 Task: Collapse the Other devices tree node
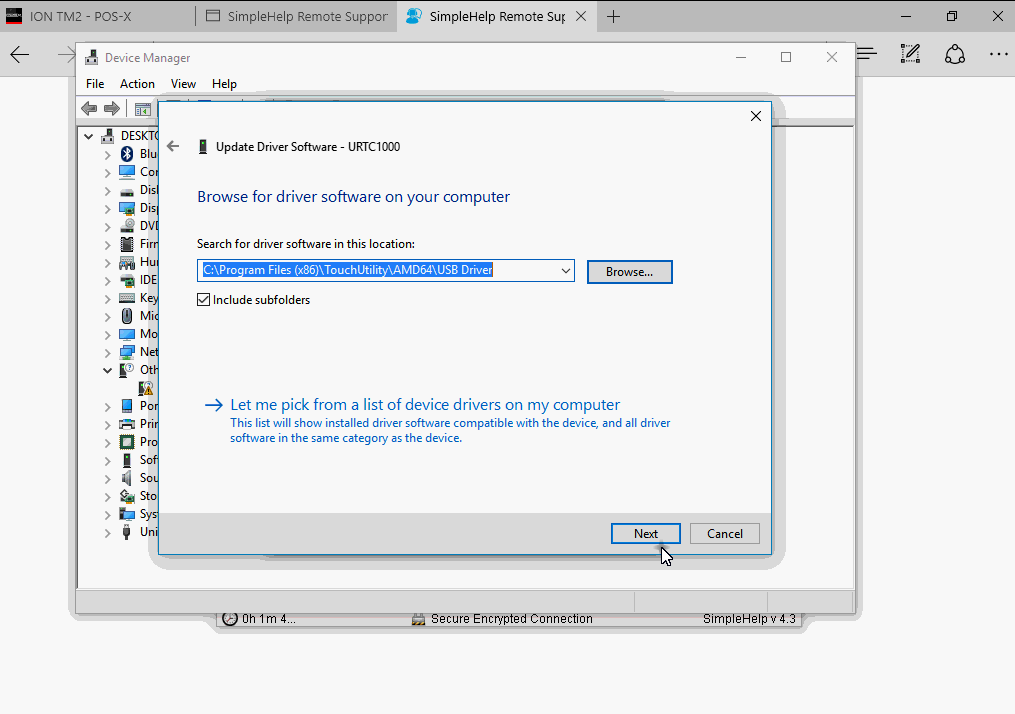pos(108,369)
